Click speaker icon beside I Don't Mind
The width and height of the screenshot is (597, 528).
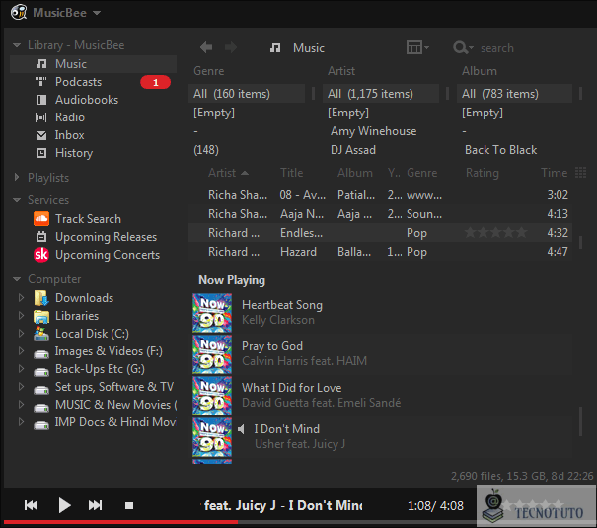tap(241, 429)
